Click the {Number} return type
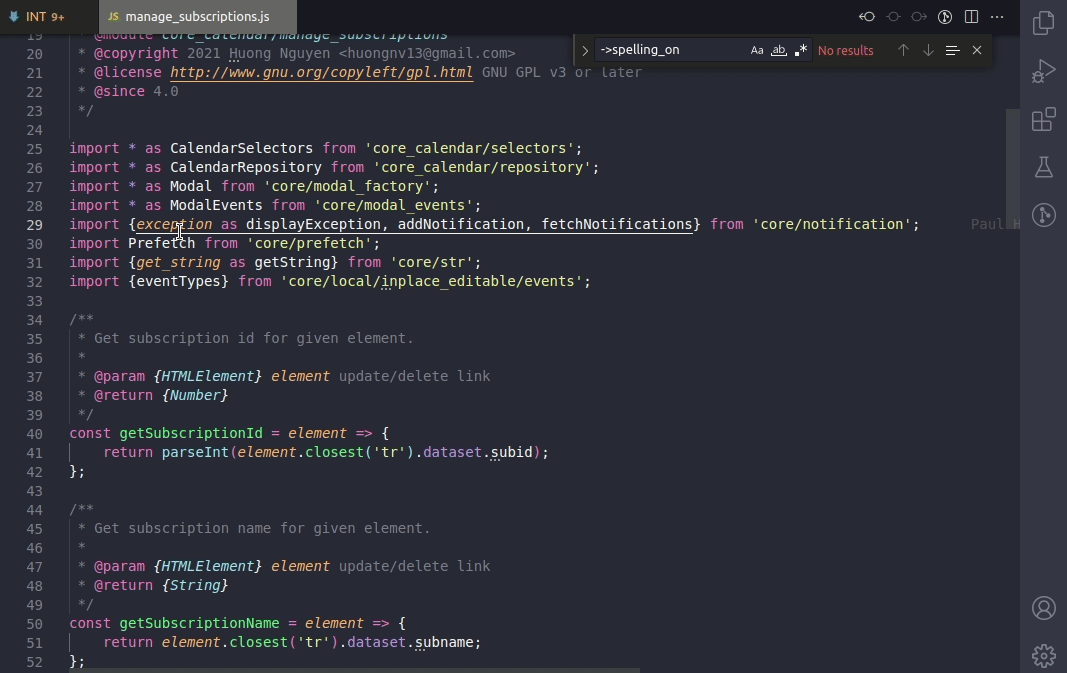Viewport: 1067px width, 673px height. coord(195,395)
